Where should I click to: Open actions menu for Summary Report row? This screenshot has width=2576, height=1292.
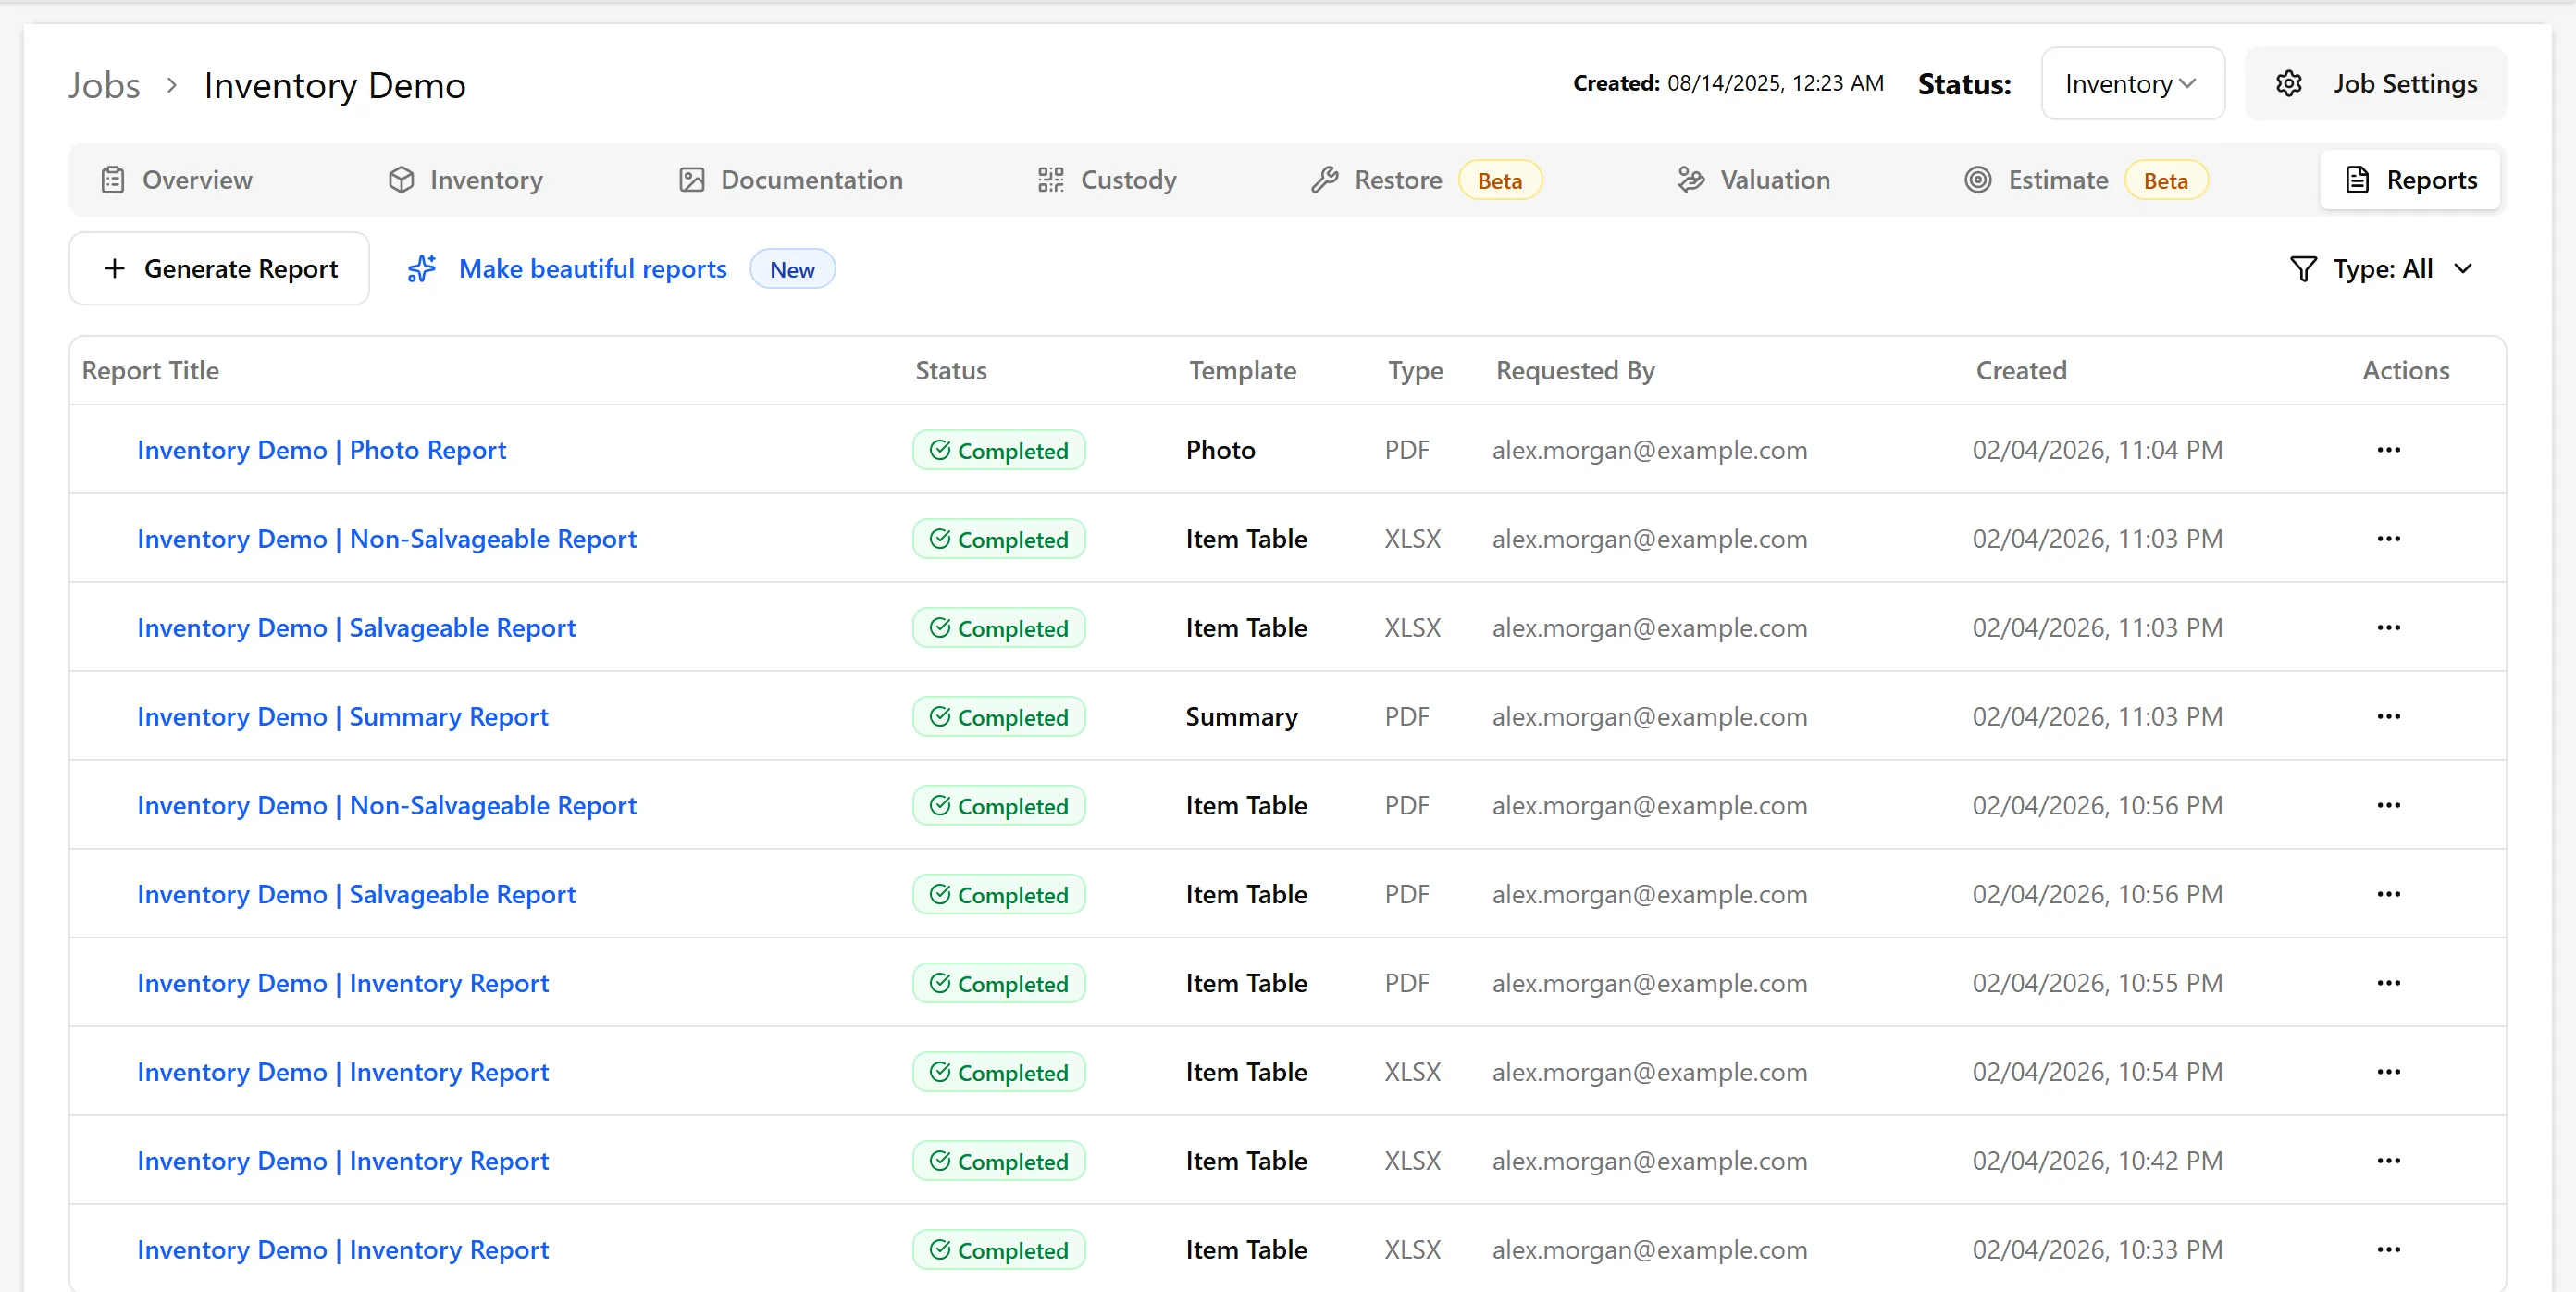click(x=2388, y=717)
